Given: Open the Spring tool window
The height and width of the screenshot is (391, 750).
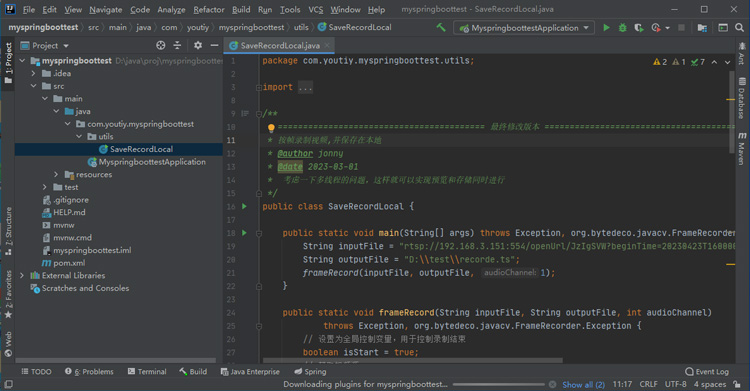Looking at the screenshot, I should [x=310, y=372].
